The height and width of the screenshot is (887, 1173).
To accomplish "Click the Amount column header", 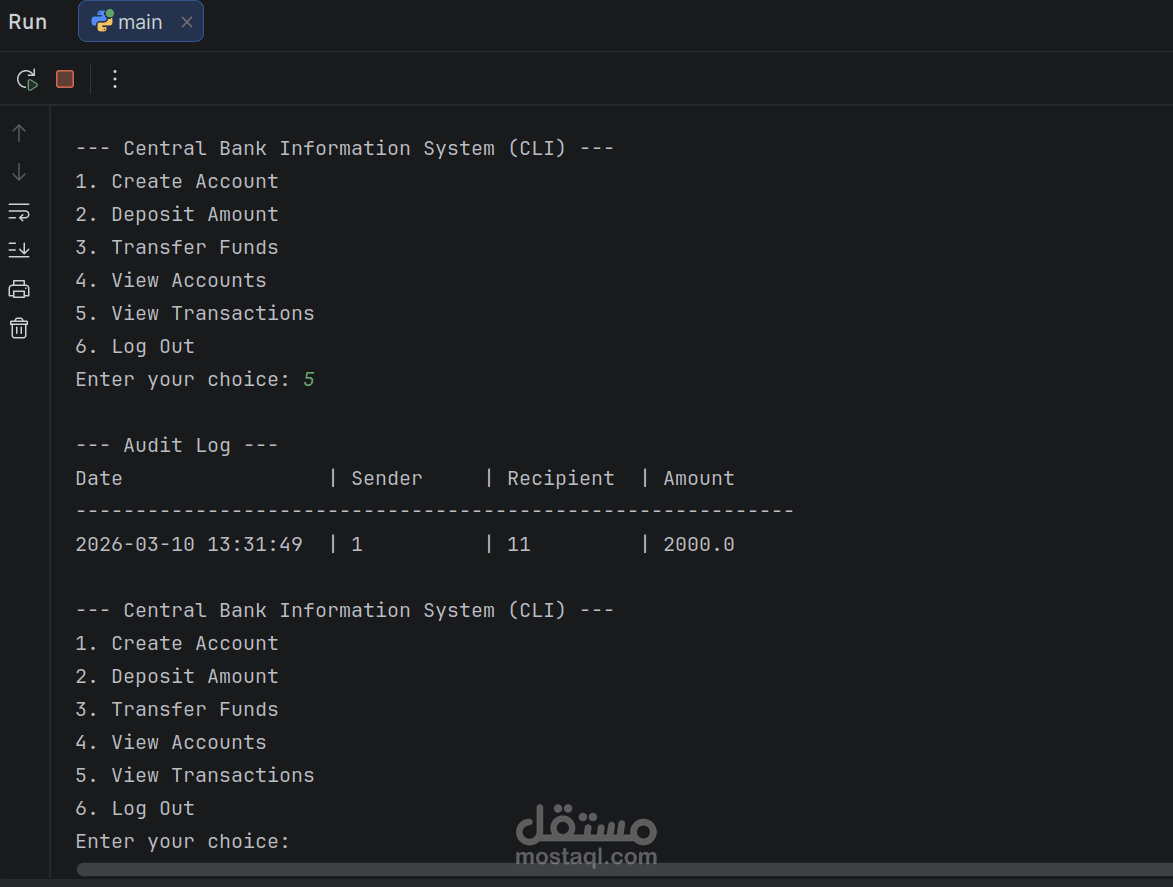I will pos(699,479).
